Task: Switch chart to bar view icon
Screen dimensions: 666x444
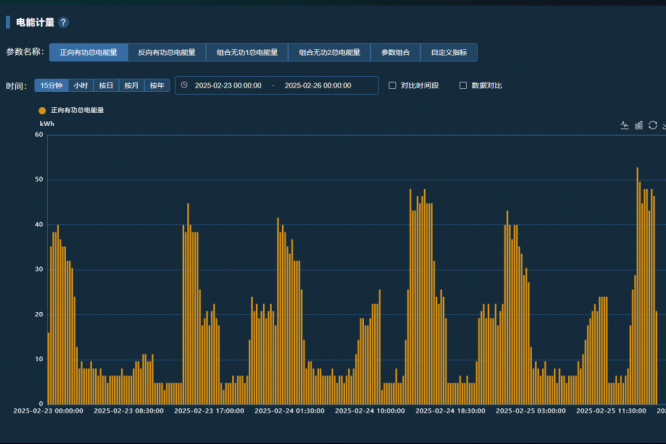Action: (x=639, y=125)
